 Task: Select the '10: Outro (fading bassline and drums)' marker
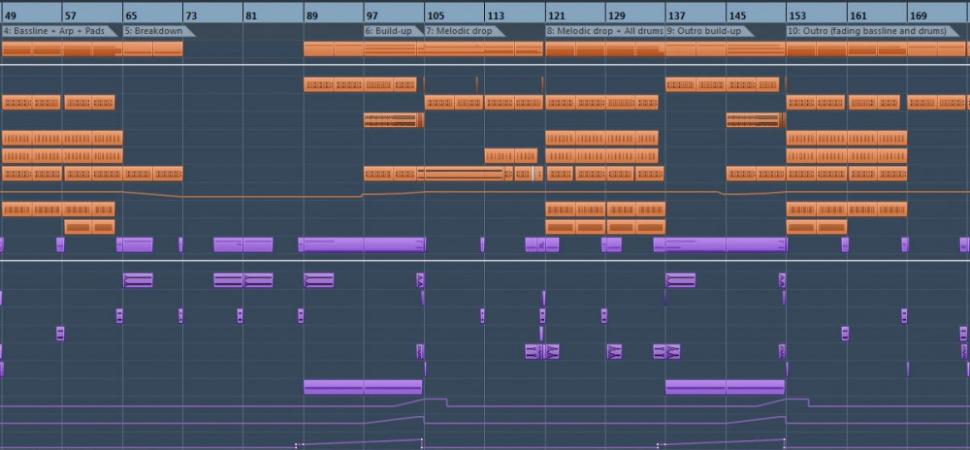coord(873,31)
